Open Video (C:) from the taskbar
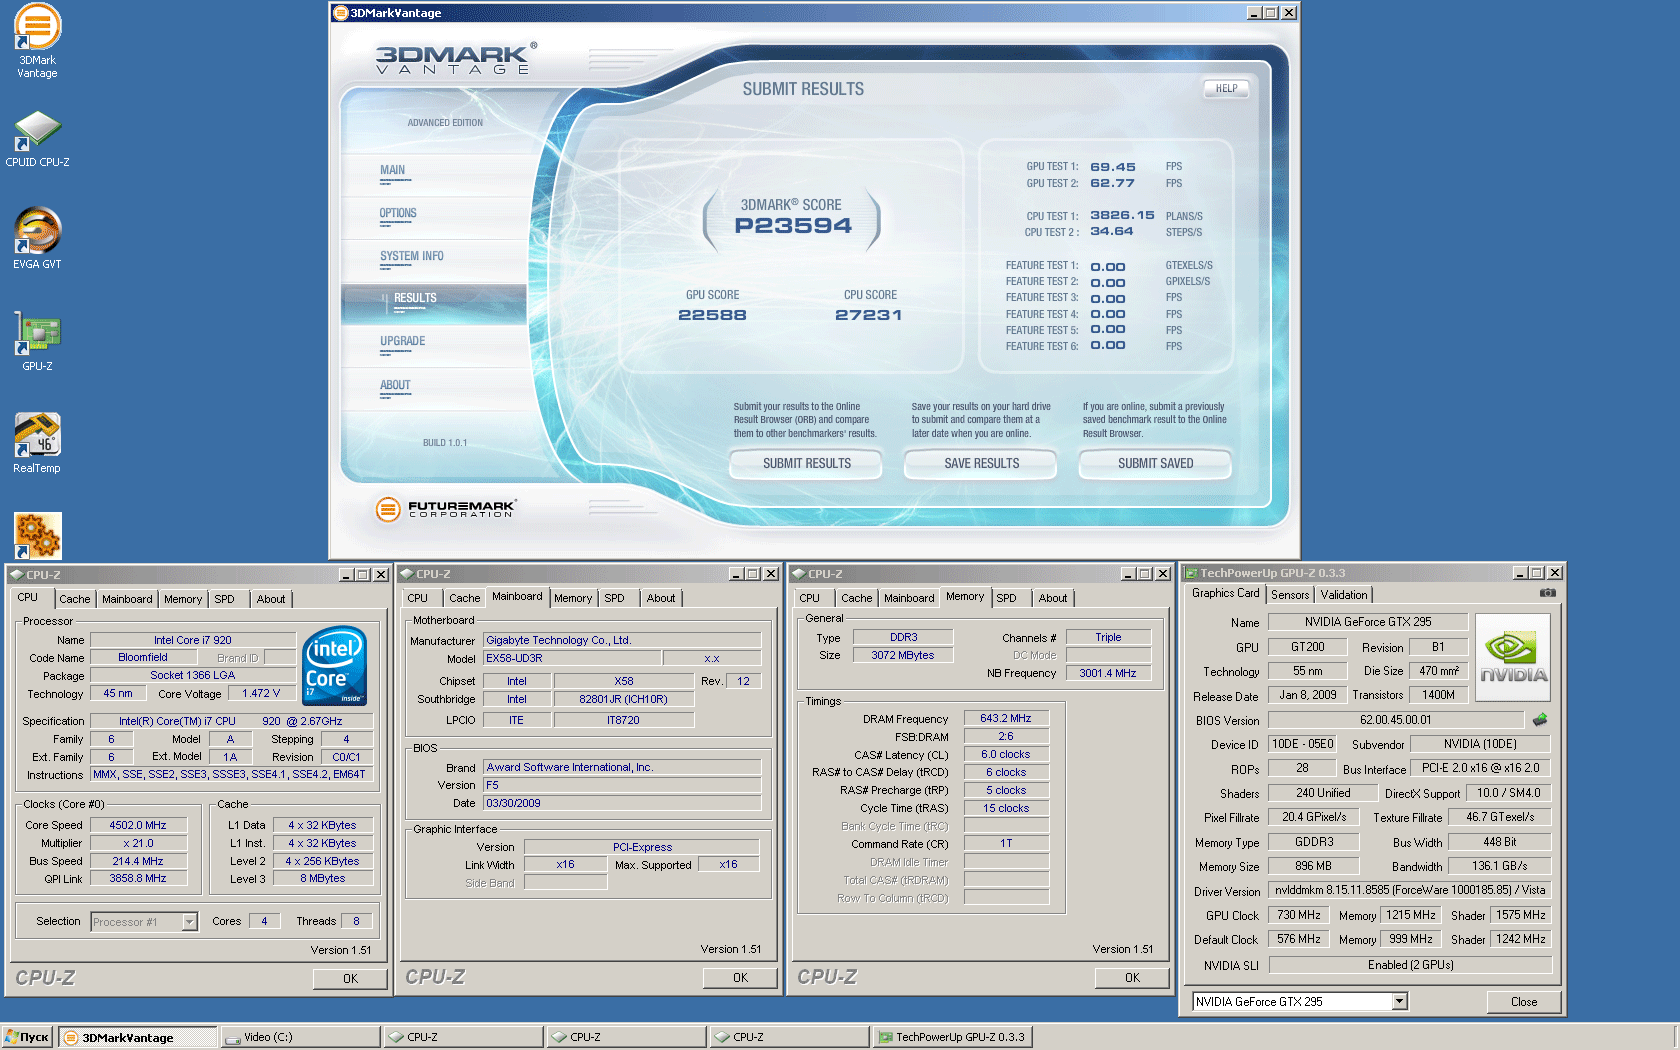The image size is (1680, 1050). pos(300,1037)
